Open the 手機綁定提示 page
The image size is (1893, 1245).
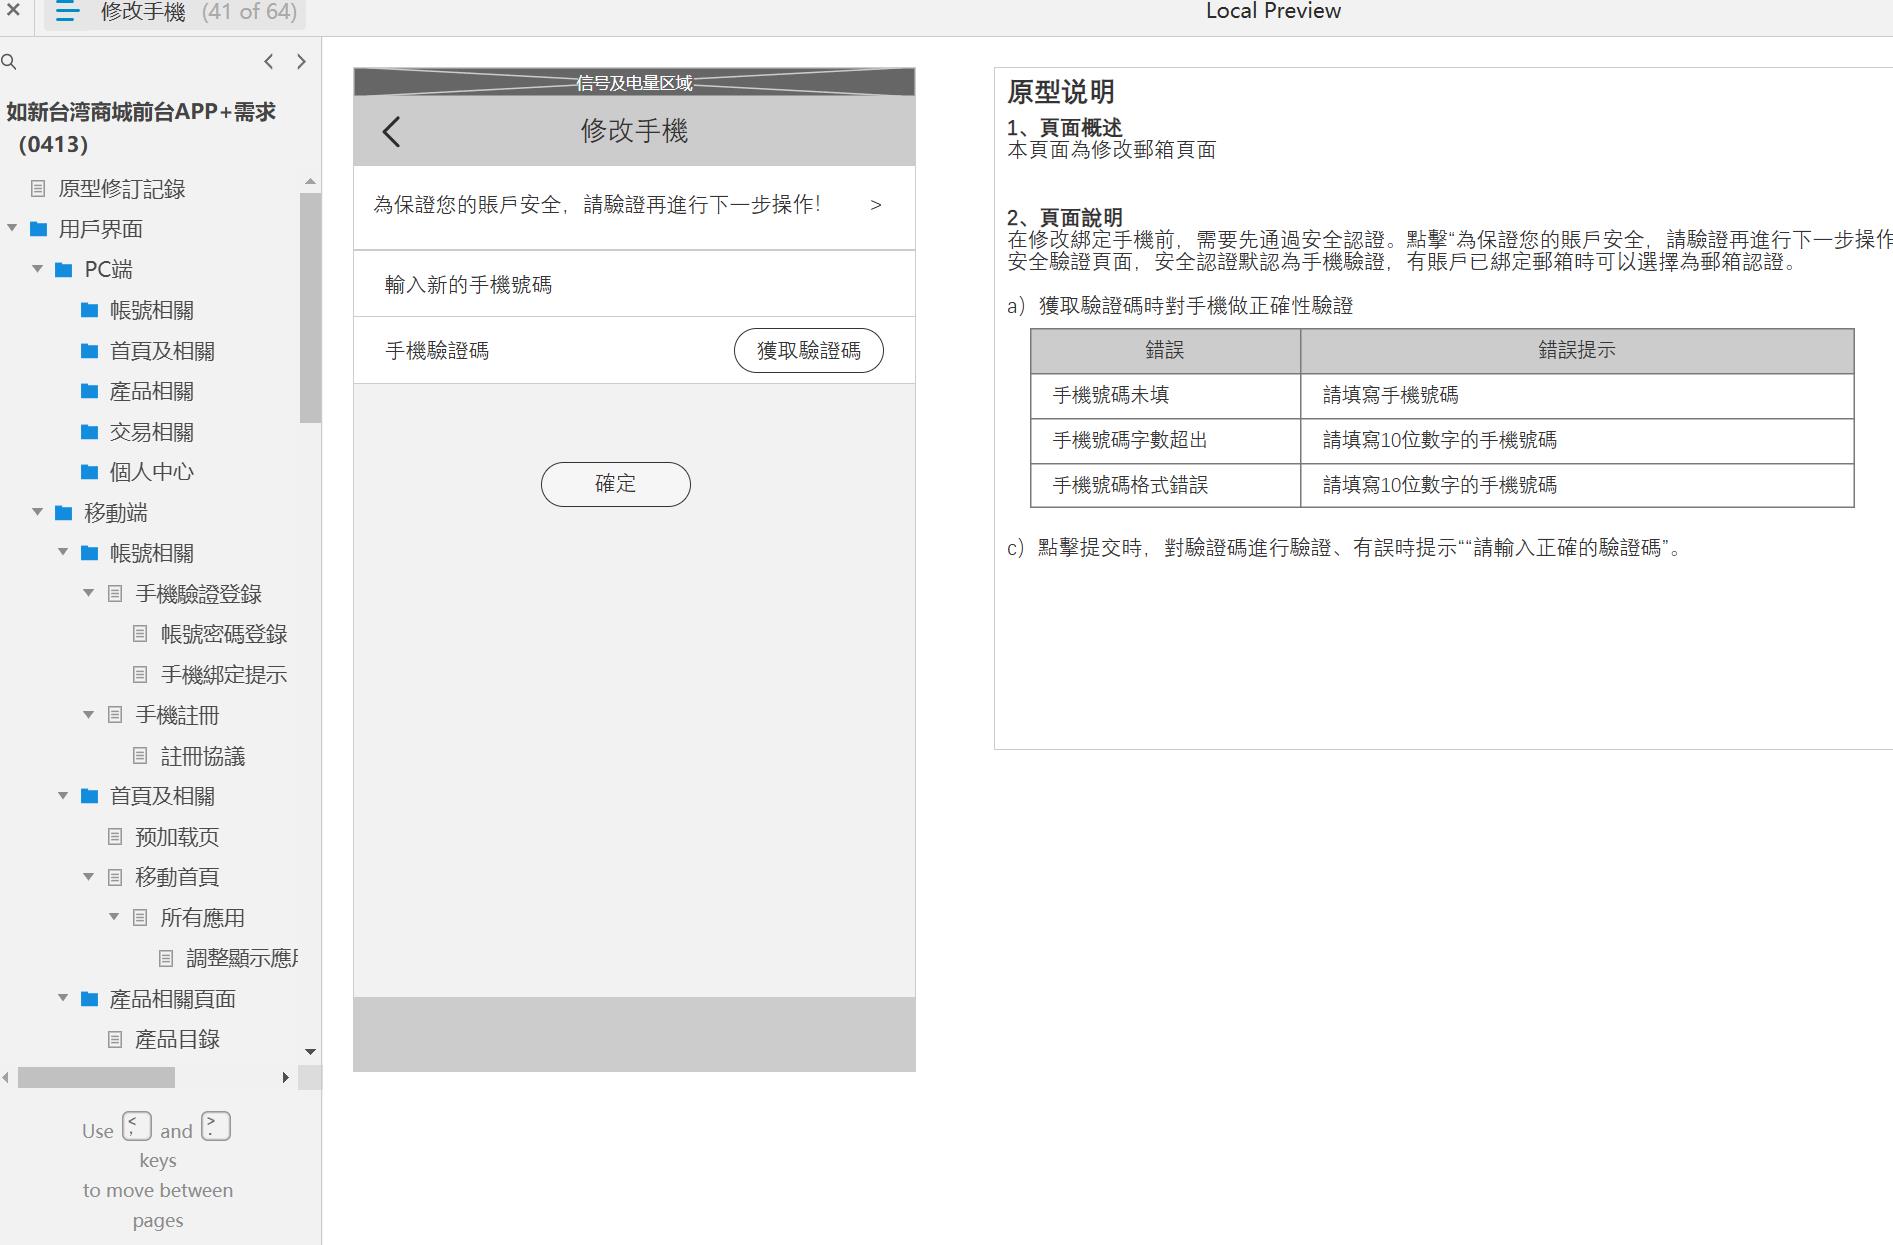click(223, 675)
